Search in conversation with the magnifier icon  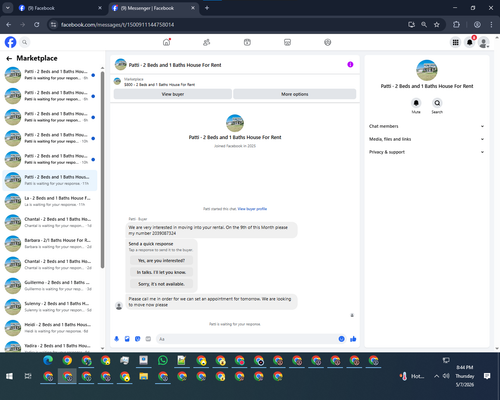coord(437,103)
